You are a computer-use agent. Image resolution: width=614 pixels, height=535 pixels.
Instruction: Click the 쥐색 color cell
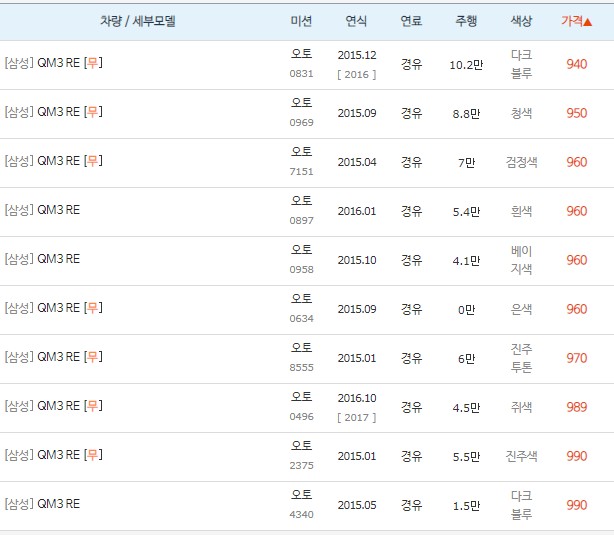pyautogui.click(x=521, y=407)
